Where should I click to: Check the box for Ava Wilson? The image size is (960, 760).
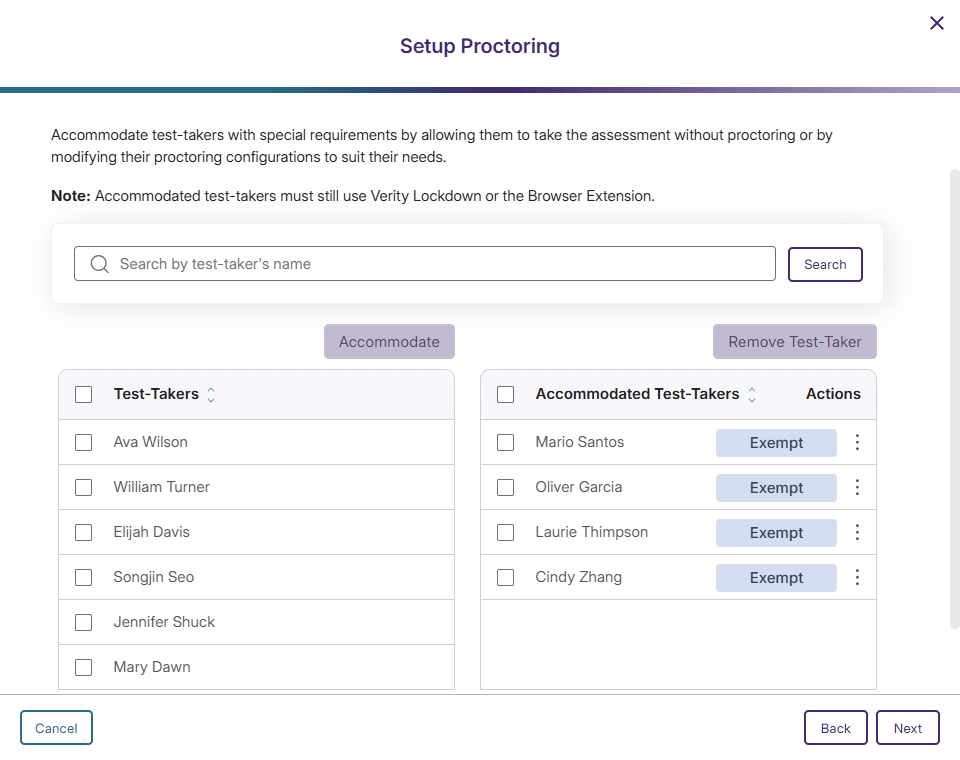[84, 442]
